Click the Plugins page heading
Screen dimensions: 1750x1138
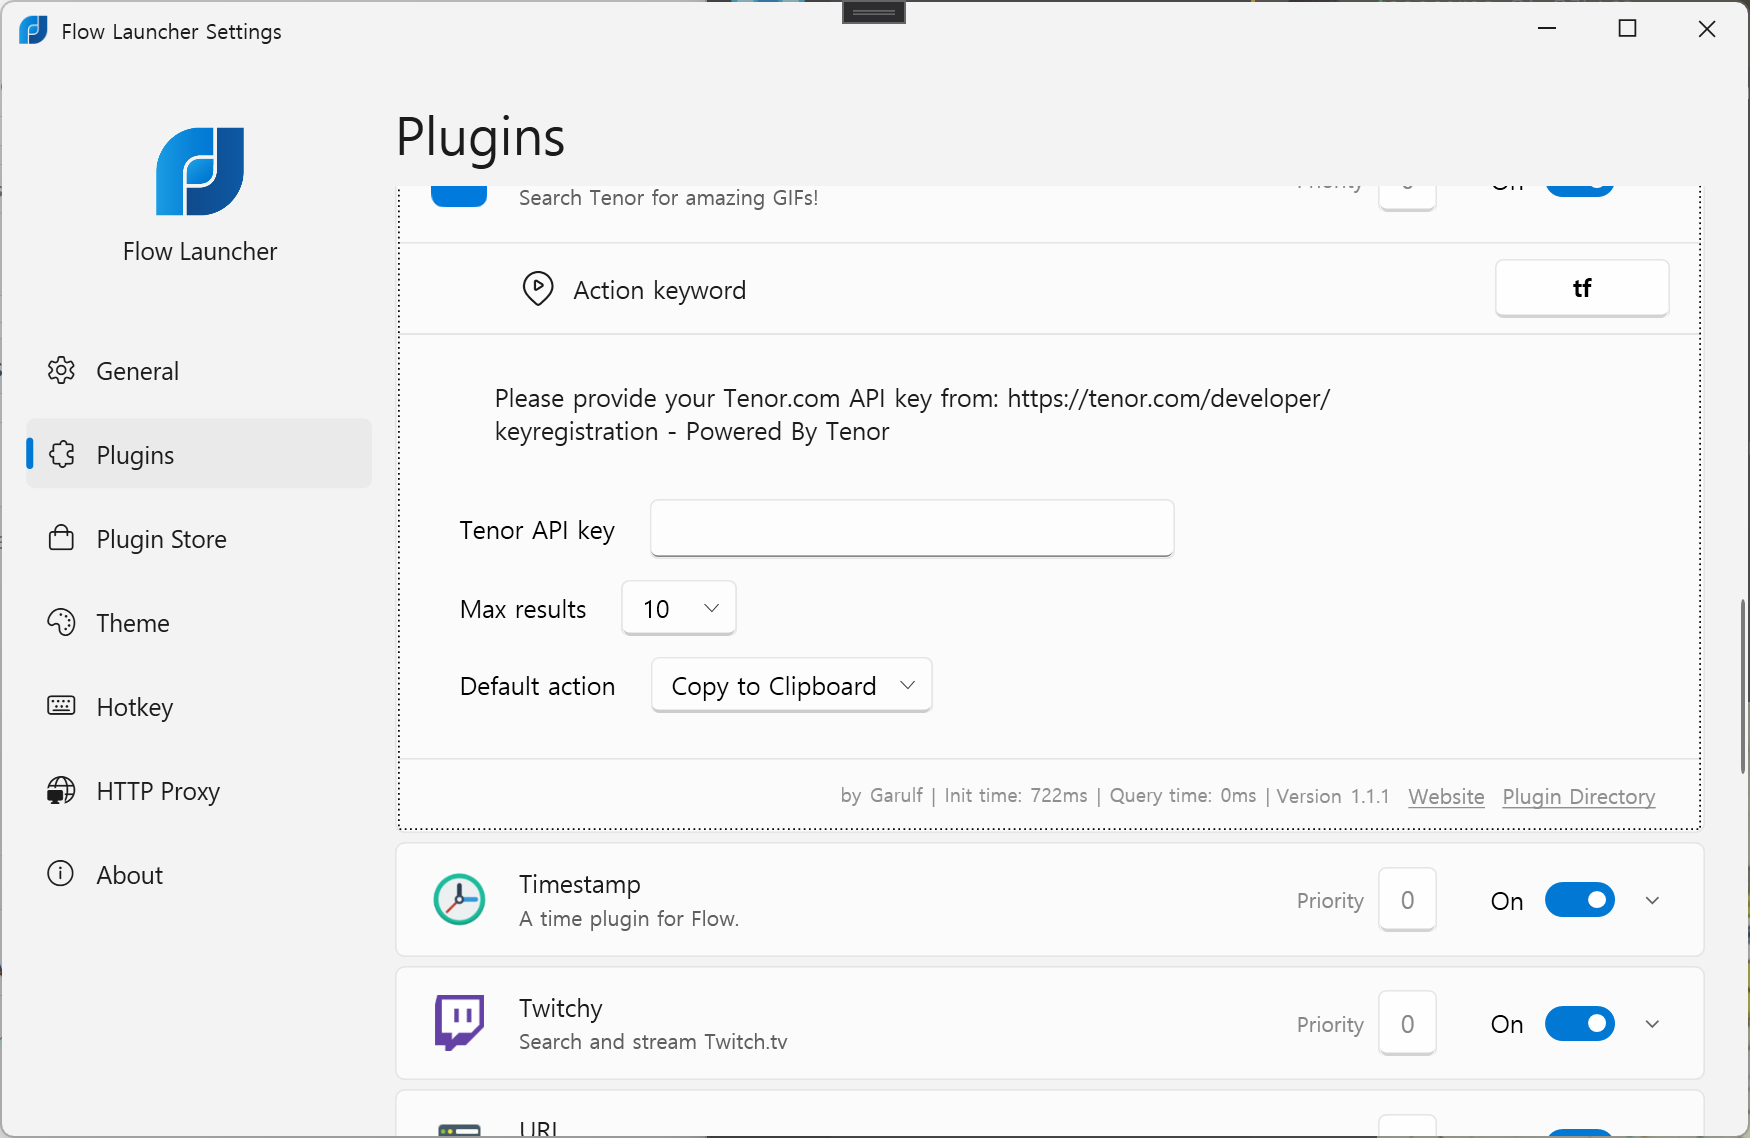pos(480,137)
